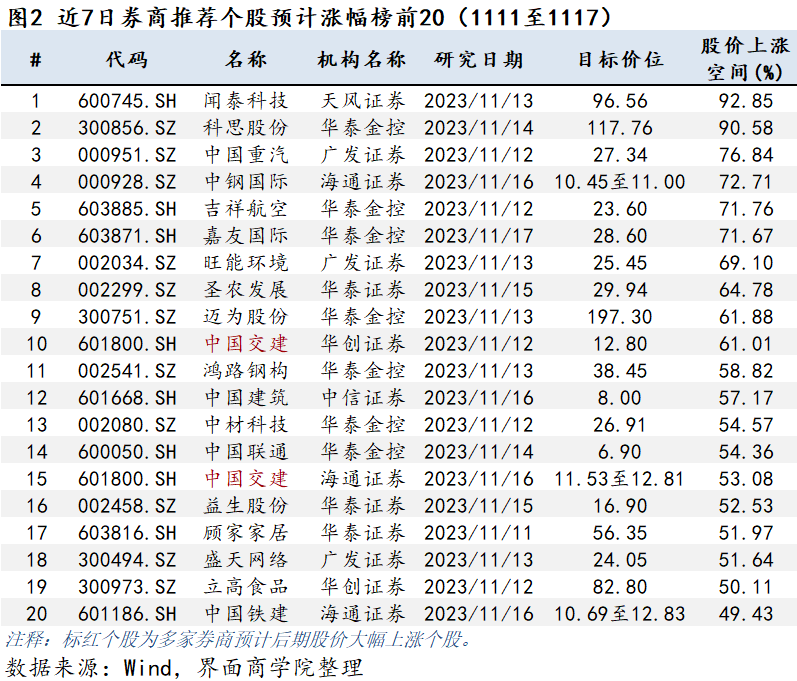The image size is (797, 681).
Task: Click target price 10.69至12.83
Action: pyautogui.click(x=620, y=613)
